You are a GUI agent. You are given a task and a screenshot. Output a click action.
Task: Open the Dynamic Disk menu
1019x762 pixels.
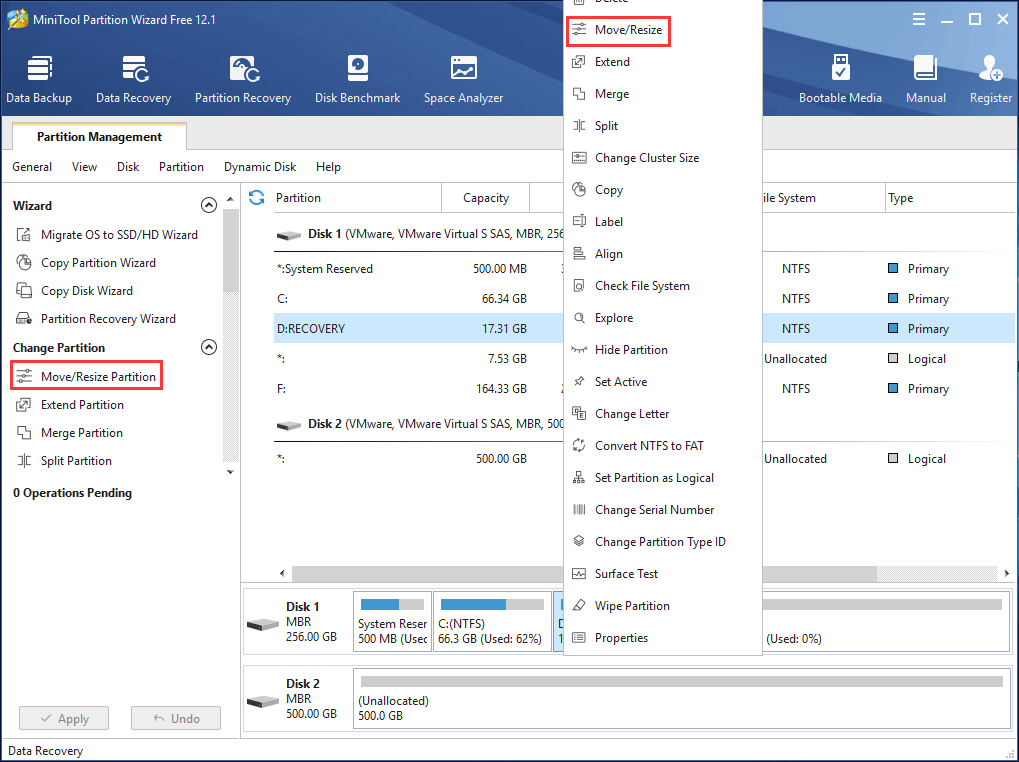point(260,167)
